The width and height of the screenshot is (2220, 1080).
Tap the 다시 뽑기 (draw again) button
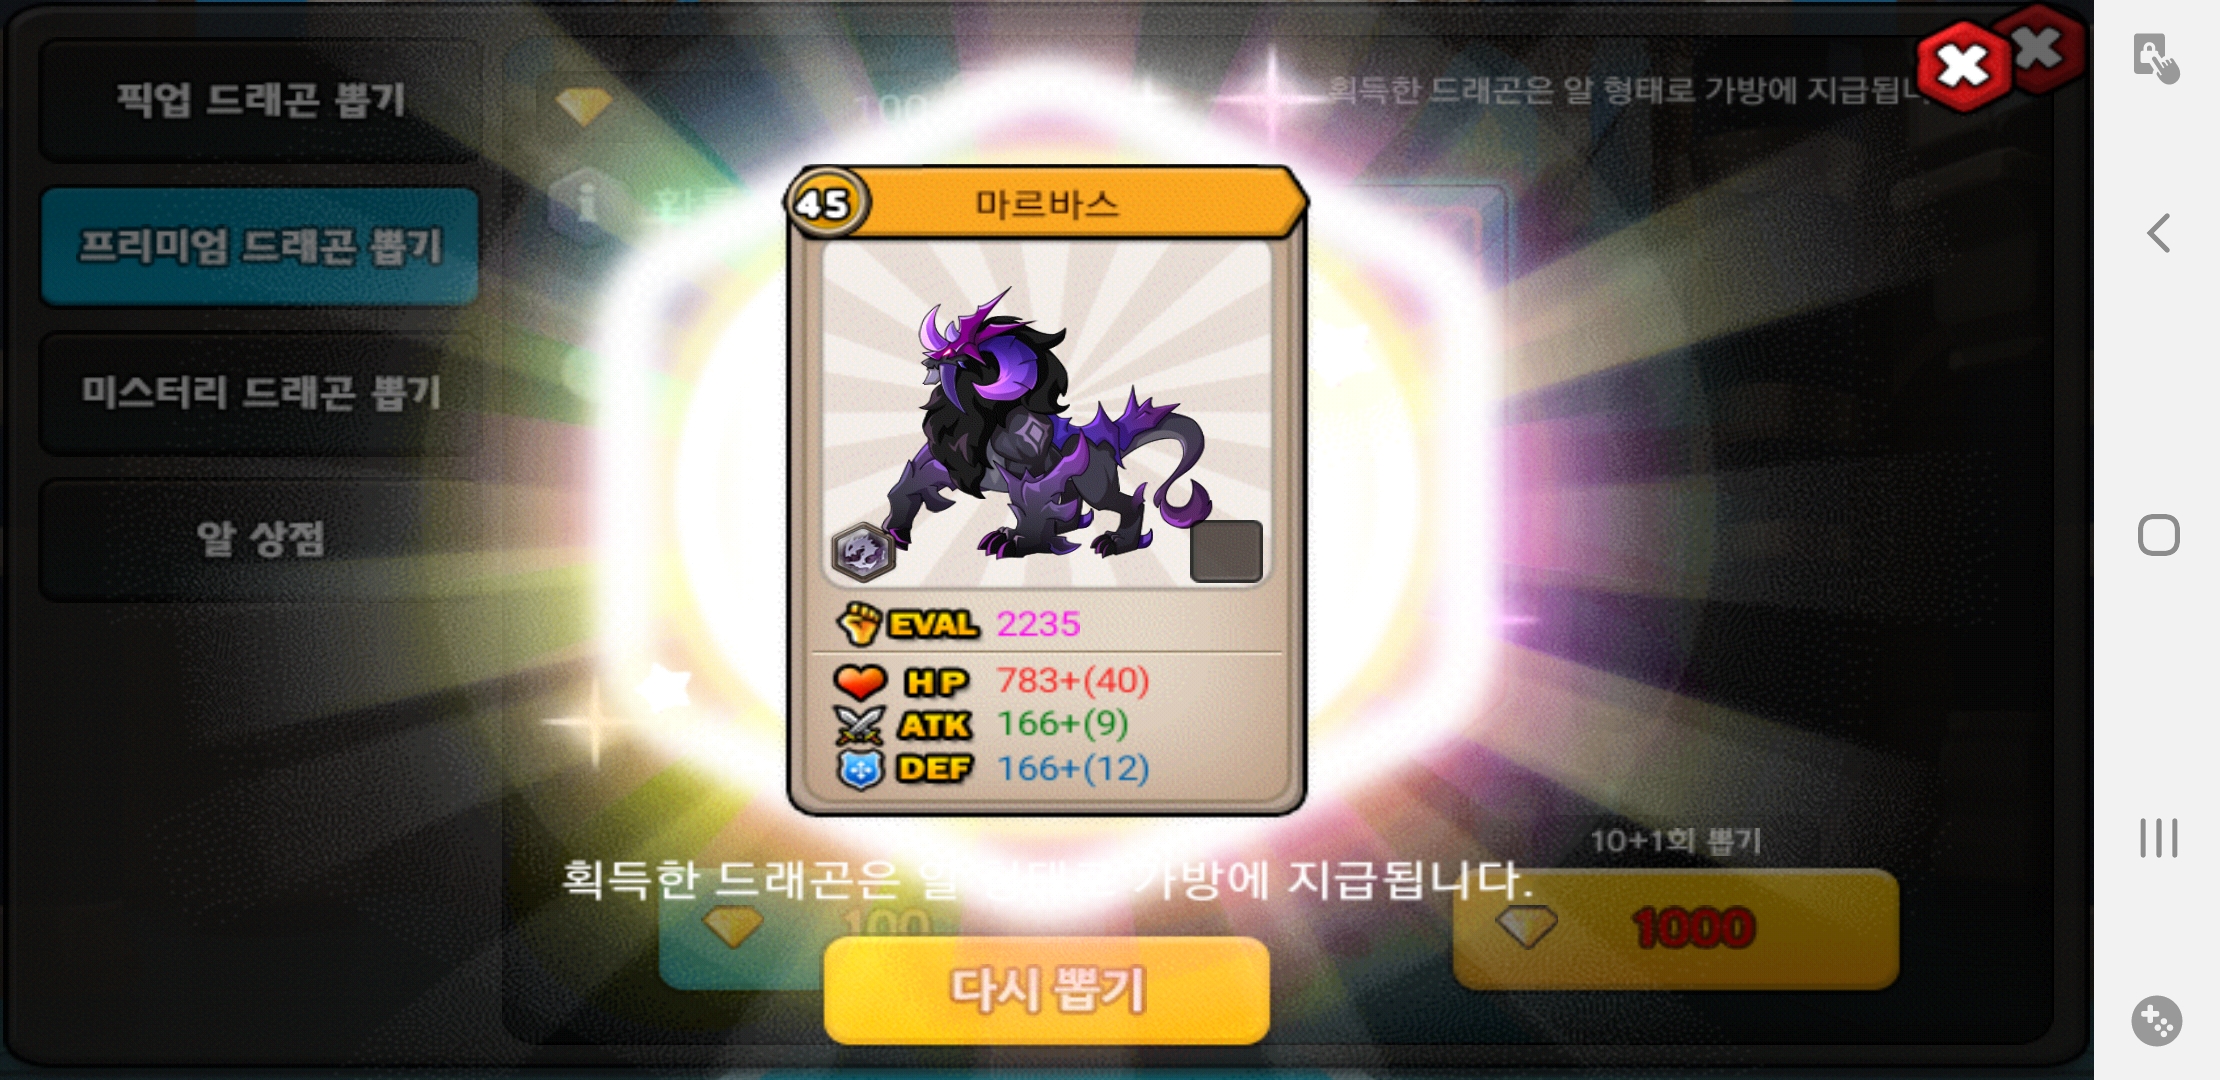click(x=1046, y=990)
